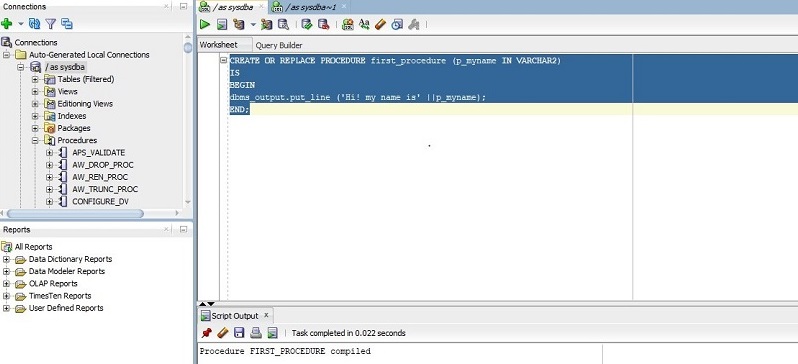Click the Apply Filter funnel icon

click(50, 23)
